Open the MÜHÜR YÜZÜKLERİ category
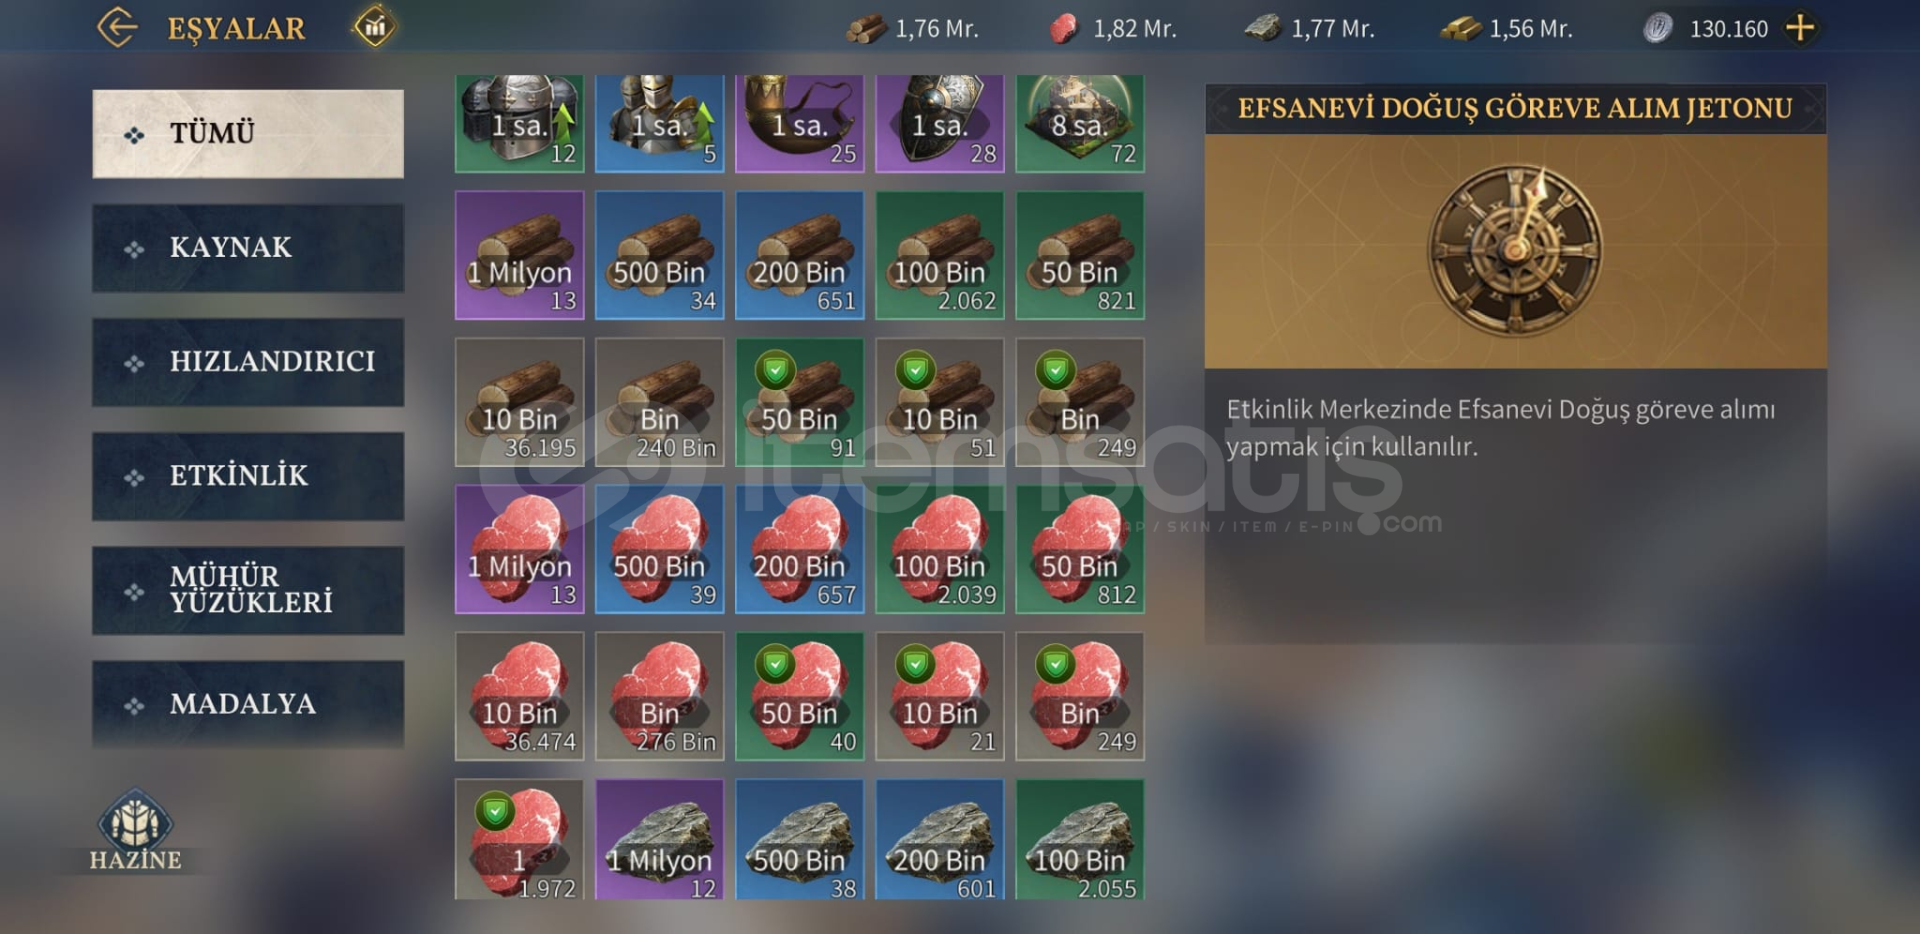This screenshot has width=1920, height=934. click(x=248, y=590)
